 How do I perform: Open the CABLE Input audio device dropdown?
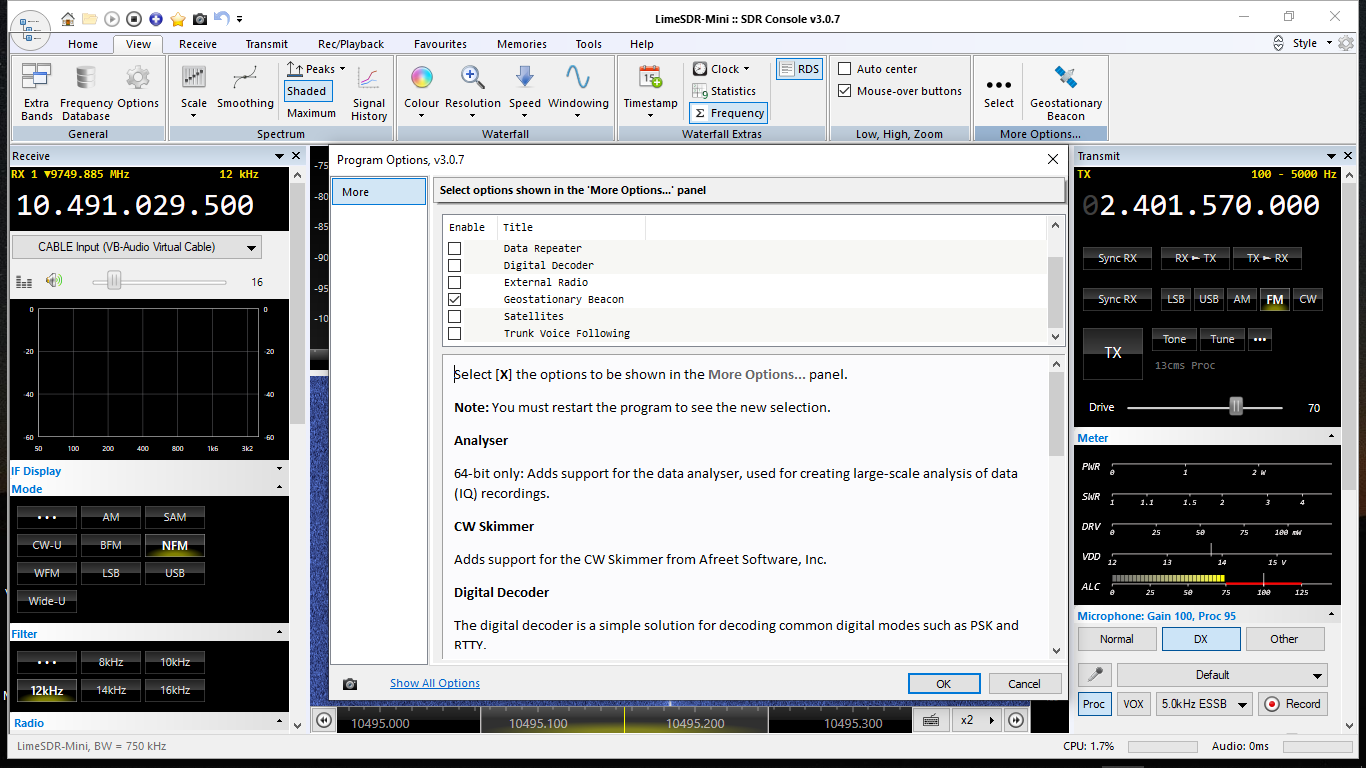pos(137,247)
